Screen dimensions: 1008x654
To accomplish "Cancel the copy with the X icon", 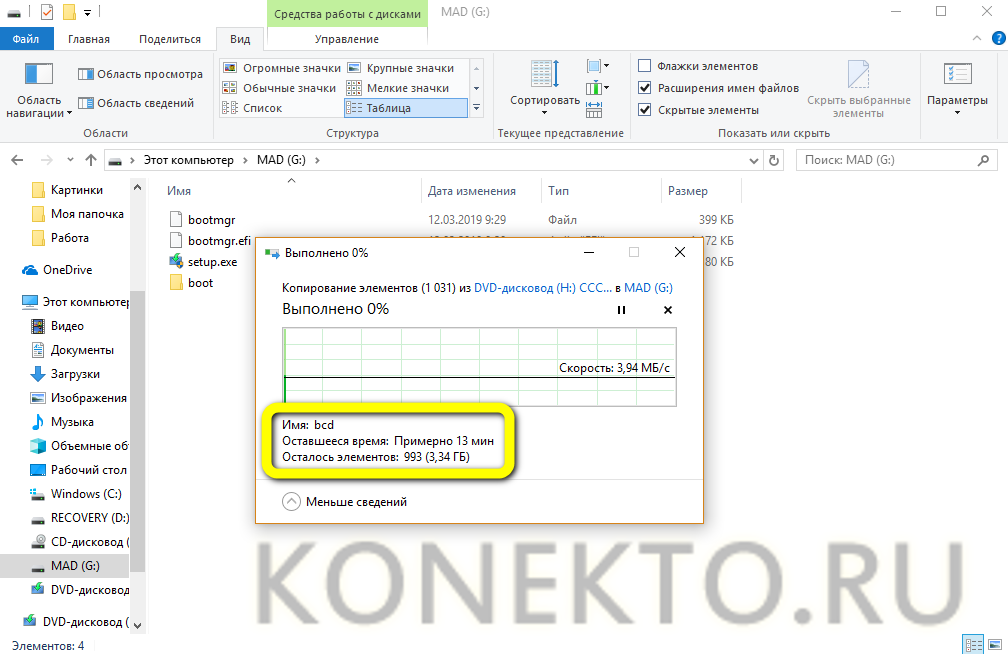I will (668, 310).
